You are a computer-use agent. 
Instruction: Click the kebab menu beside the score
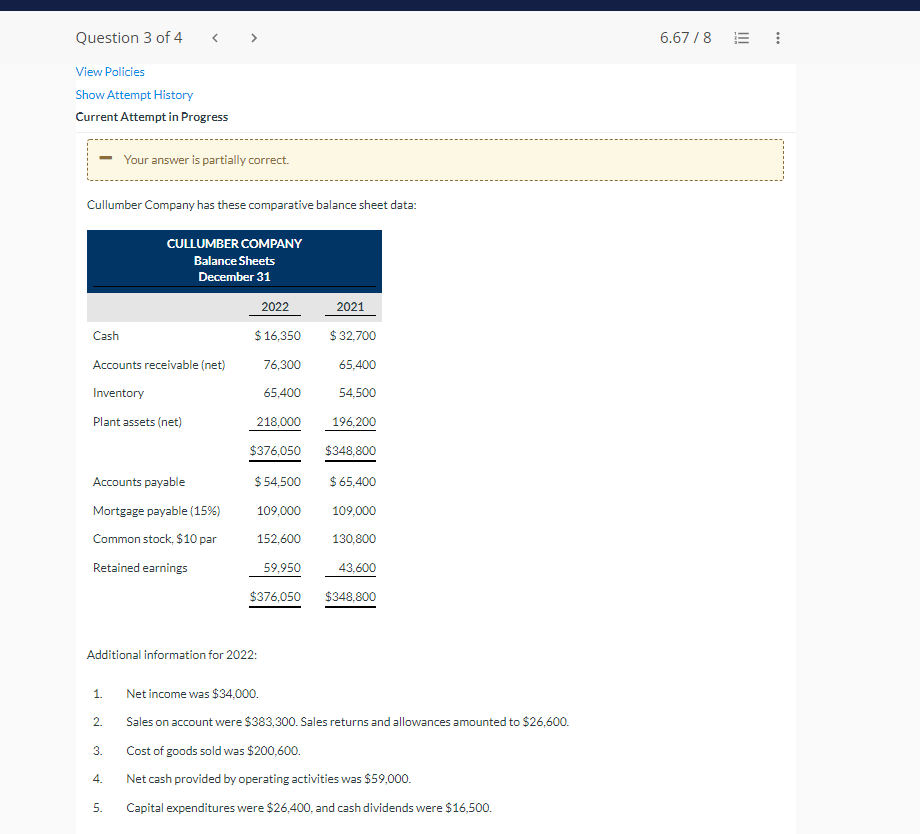click(x=777, y=37)
